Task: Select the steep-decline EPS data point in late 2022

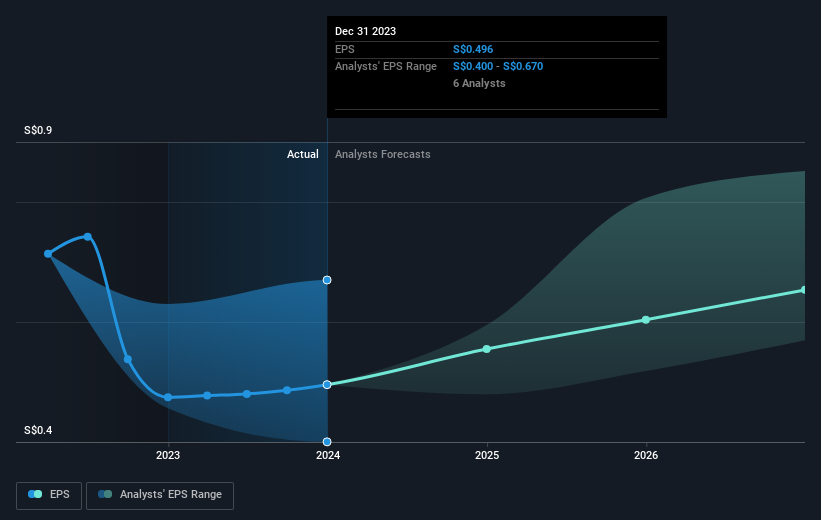Action: [x=128, y=359]
